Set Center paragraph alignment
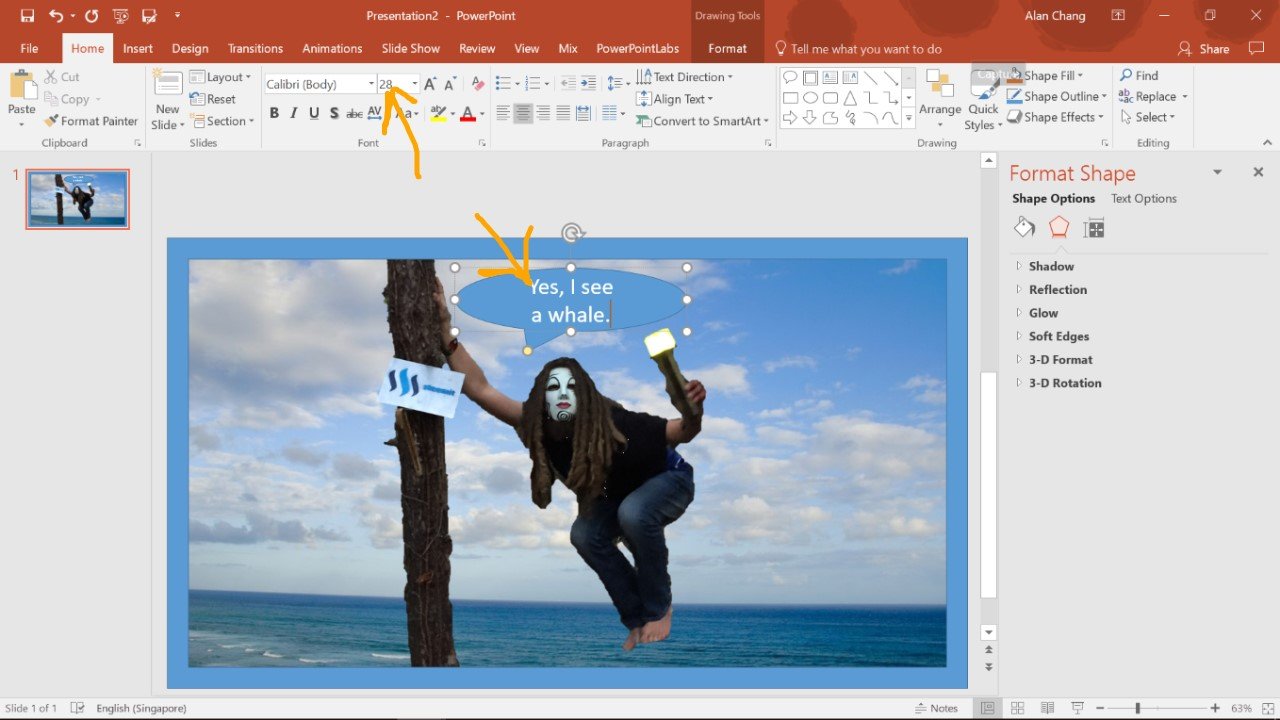 coord(523,113)
